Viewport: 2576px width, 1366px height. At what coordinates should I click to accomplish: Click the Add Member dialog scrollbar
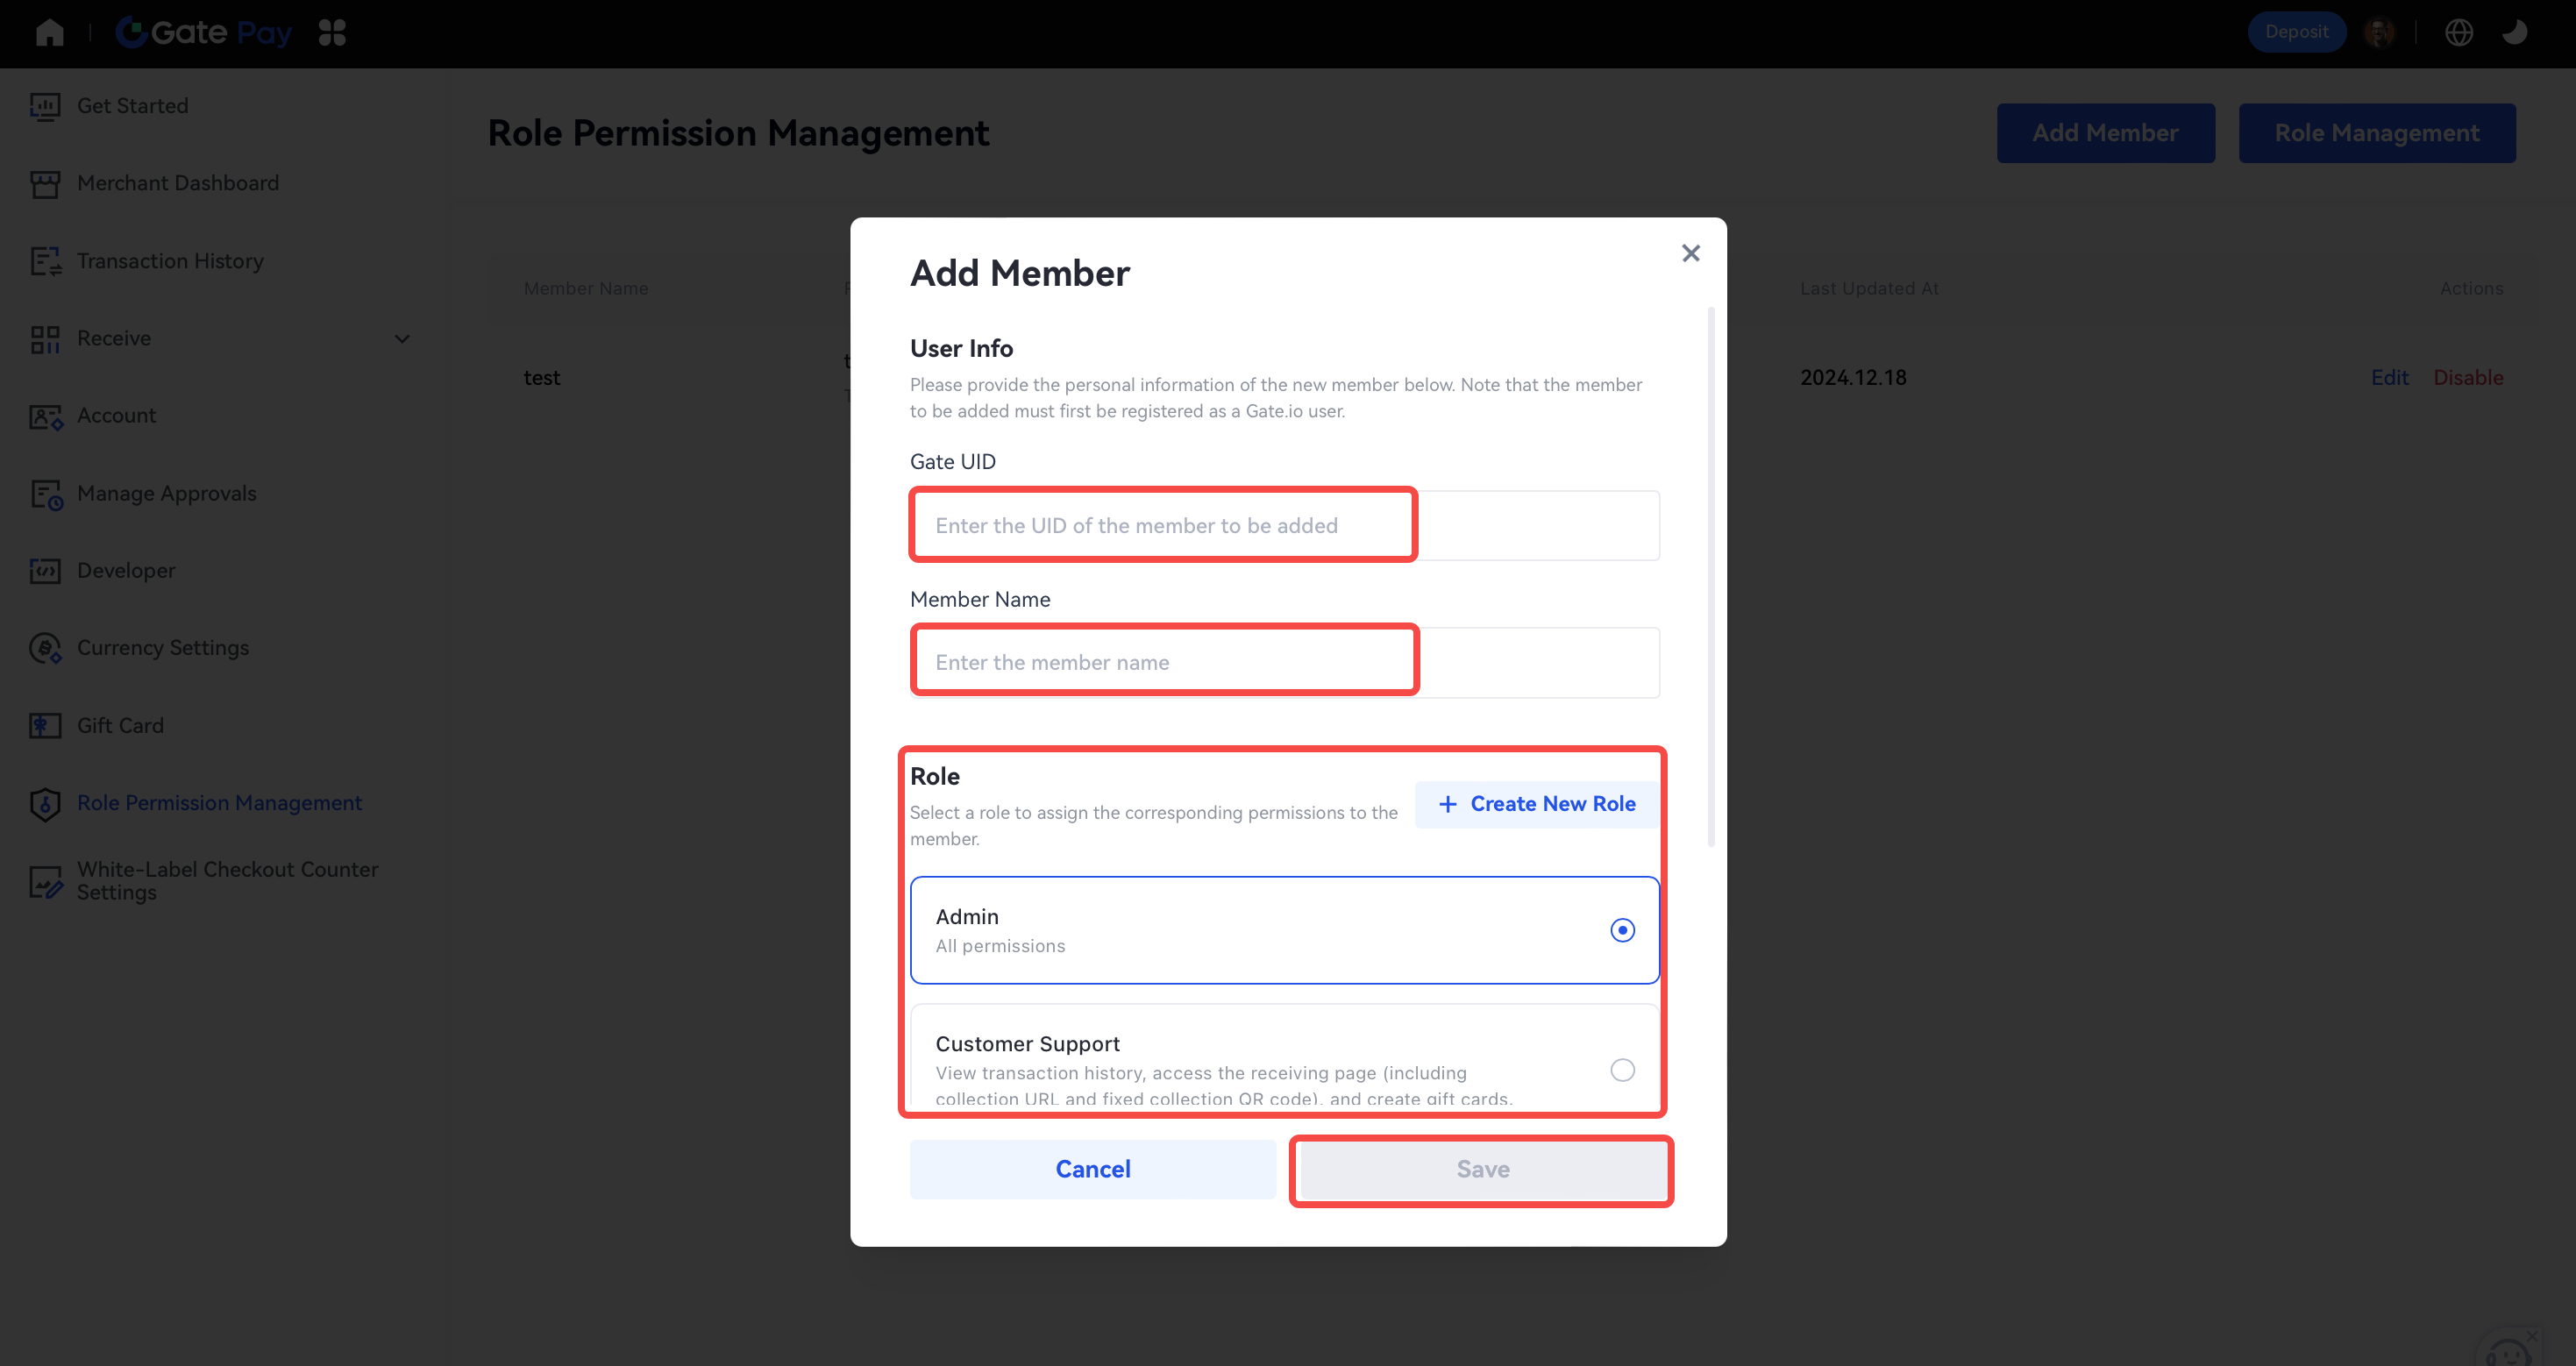pyautogui.click(x=1711, y=575)
